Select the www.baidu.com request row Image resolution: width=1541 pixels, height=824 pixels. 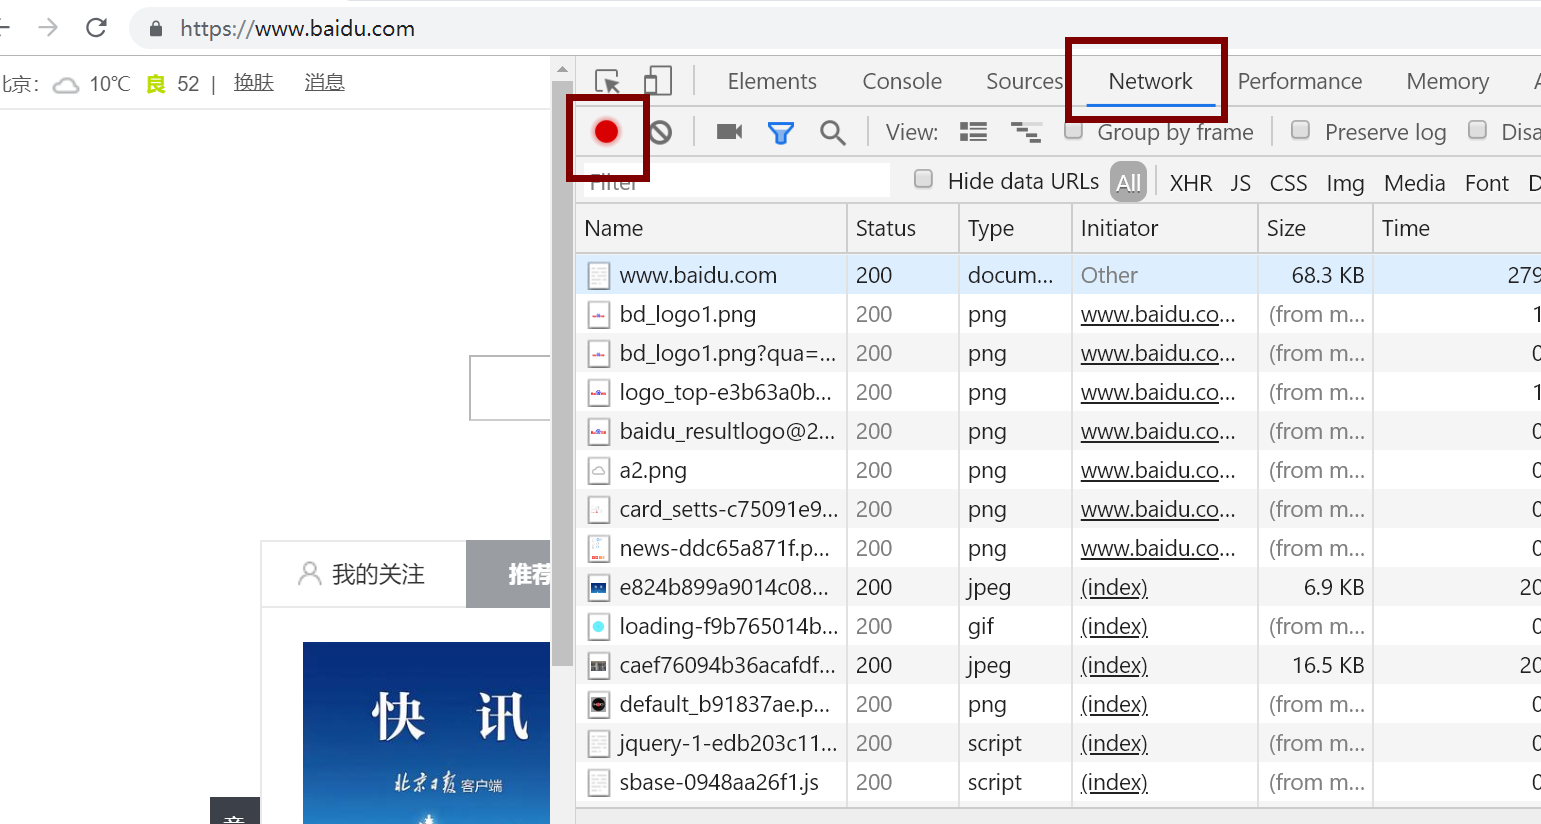tap(1058, 275)
